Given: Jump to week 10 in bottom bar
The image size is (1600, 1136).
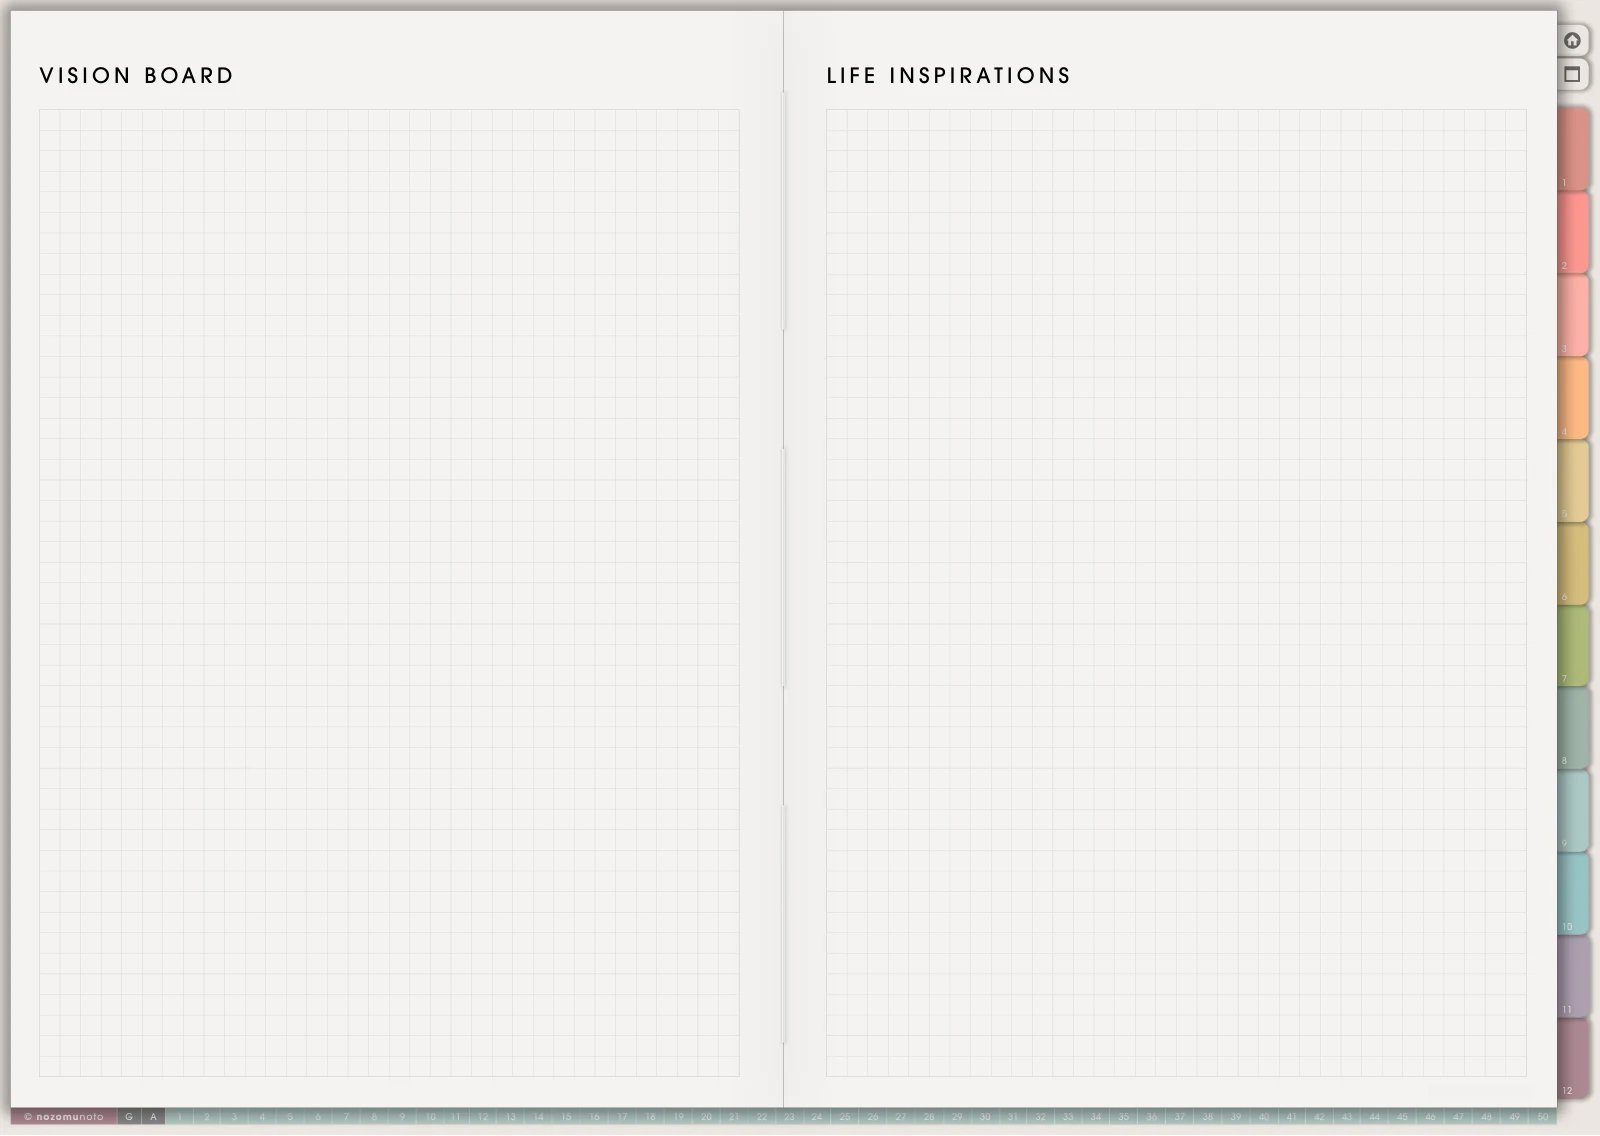Looking at the screenshot, I should tap(430, 1117).
